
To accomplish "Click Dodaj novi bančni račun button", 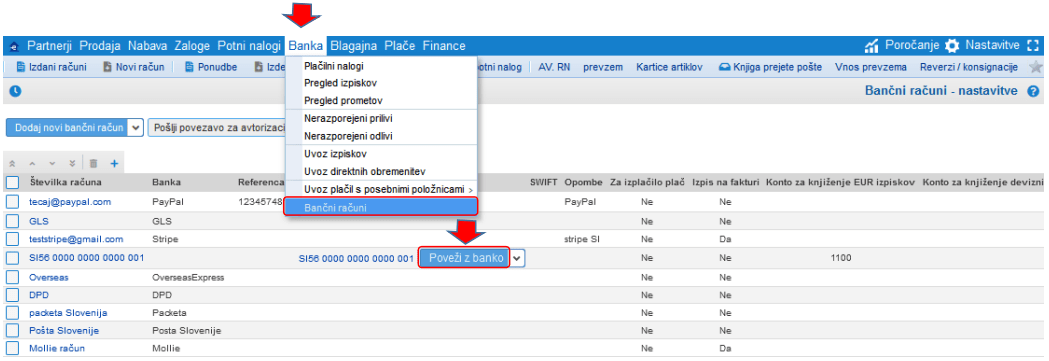I will pyautogui.click(x=68, y=128).
